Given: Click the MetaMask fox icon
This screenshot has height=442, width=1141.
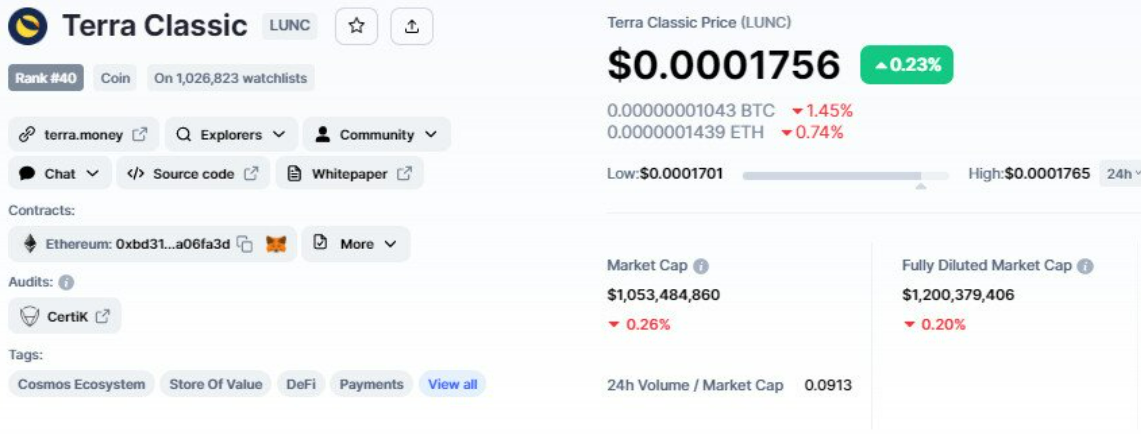Looking at the screenshot, I should pos(276,244).
